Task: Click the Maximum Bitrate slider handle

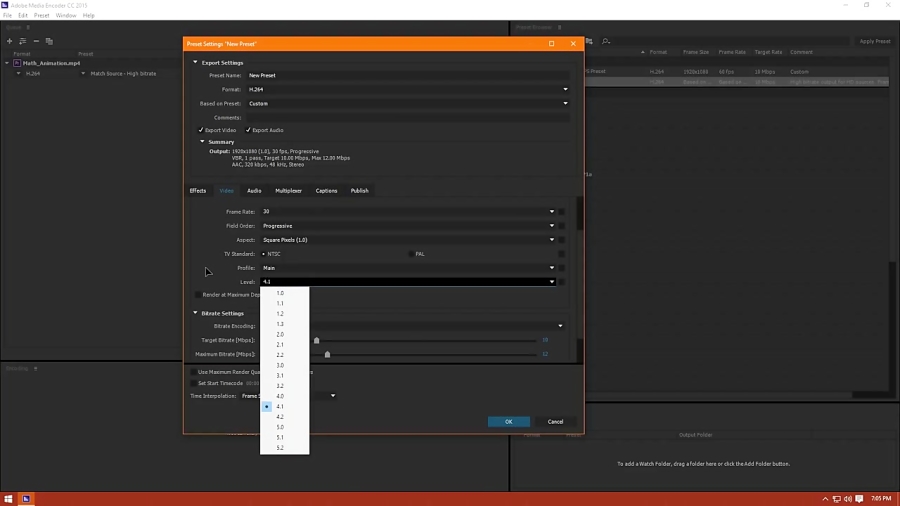Action: click(327, 355)
